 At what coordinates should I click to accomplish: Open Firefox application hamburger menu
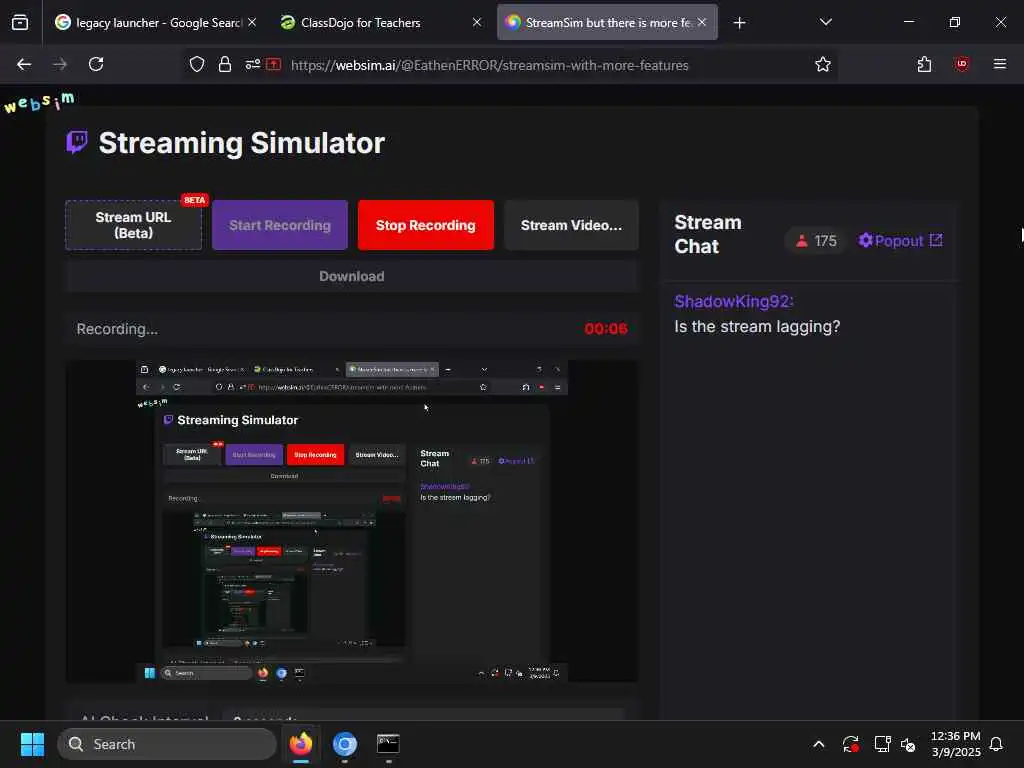click(x=1000, y=63)
